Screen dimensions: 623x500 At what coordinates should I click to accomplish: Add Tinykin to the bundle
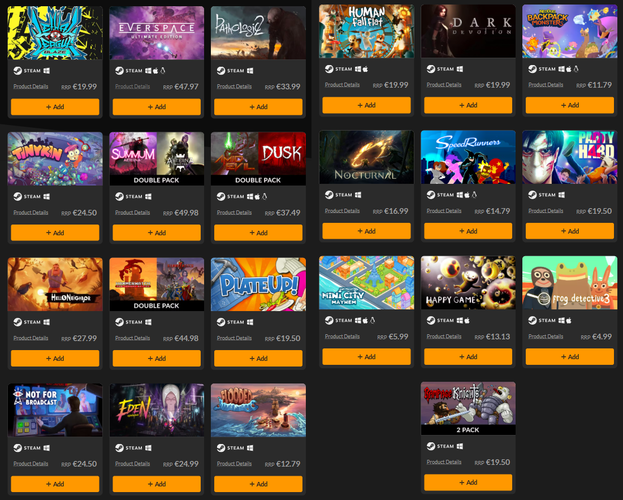tap(55, 233)
